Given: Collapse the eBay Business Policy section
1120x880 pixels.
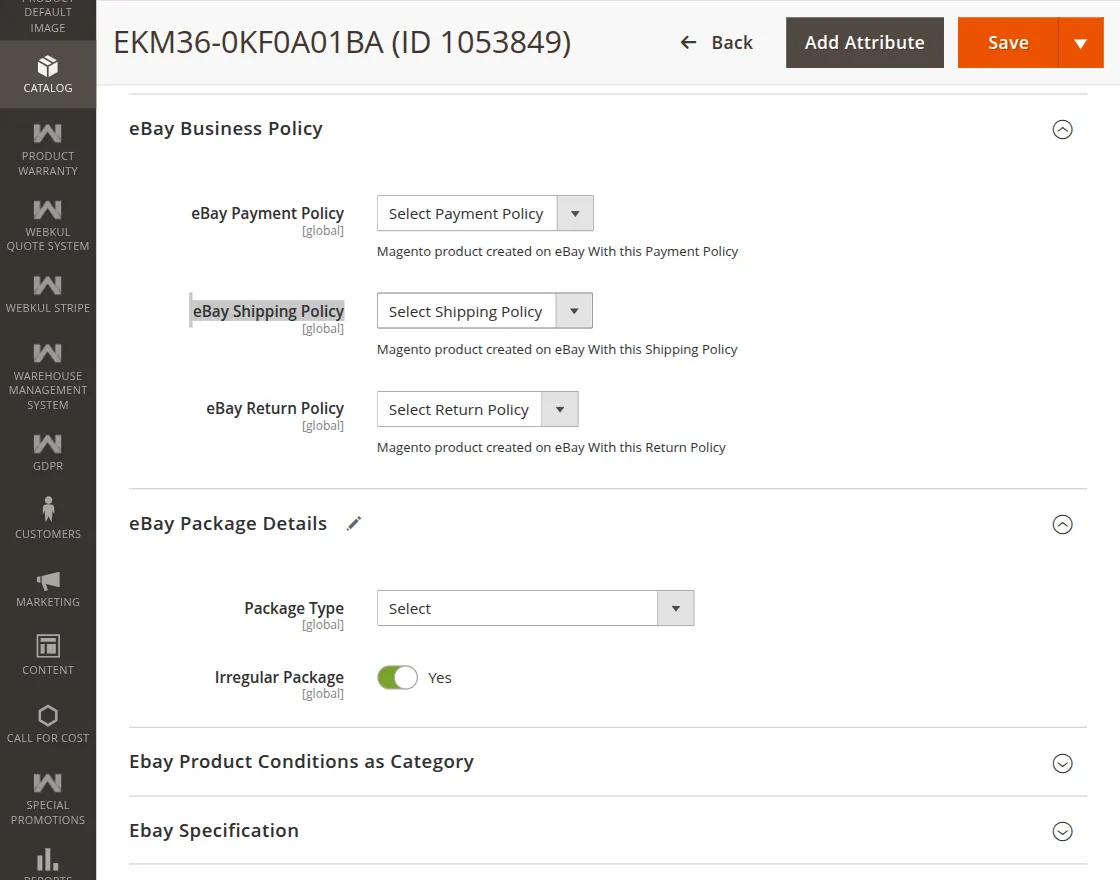Looking at the screenshot, I should point(1062,129).
